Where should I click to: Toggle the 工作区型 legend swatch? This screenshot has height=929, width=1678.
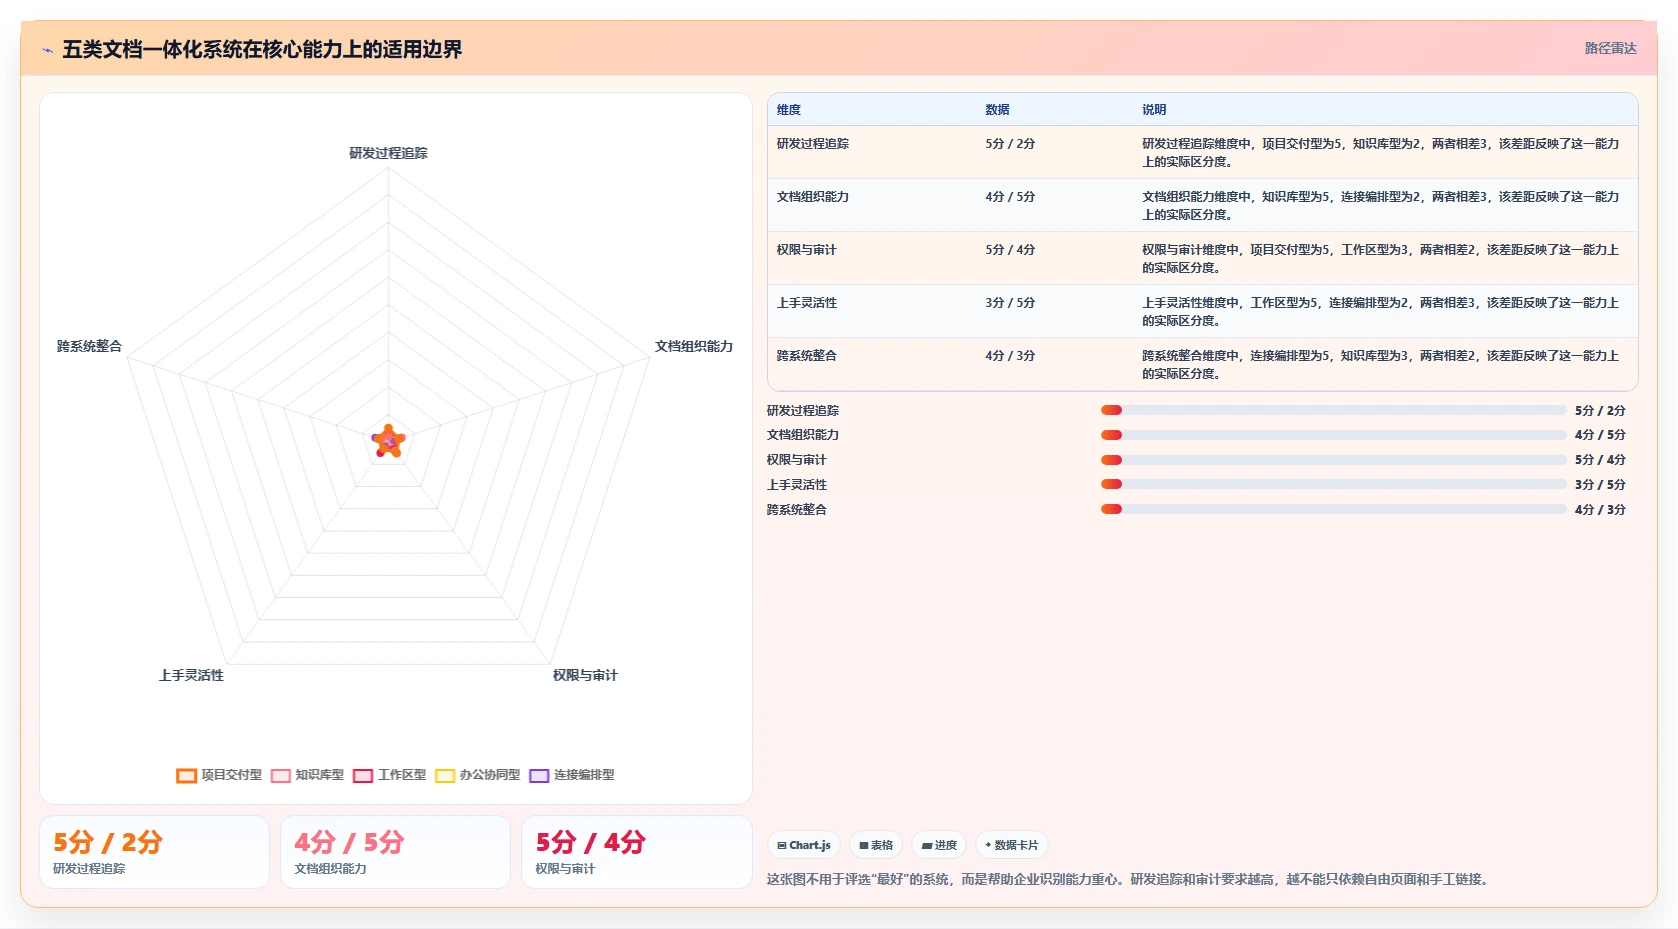[x=363, y=775]
